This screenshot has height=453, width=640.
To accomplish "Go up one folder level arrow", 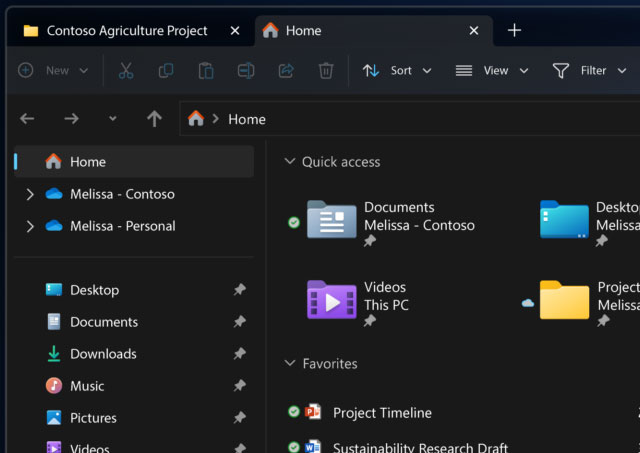I will coord(154,119).
